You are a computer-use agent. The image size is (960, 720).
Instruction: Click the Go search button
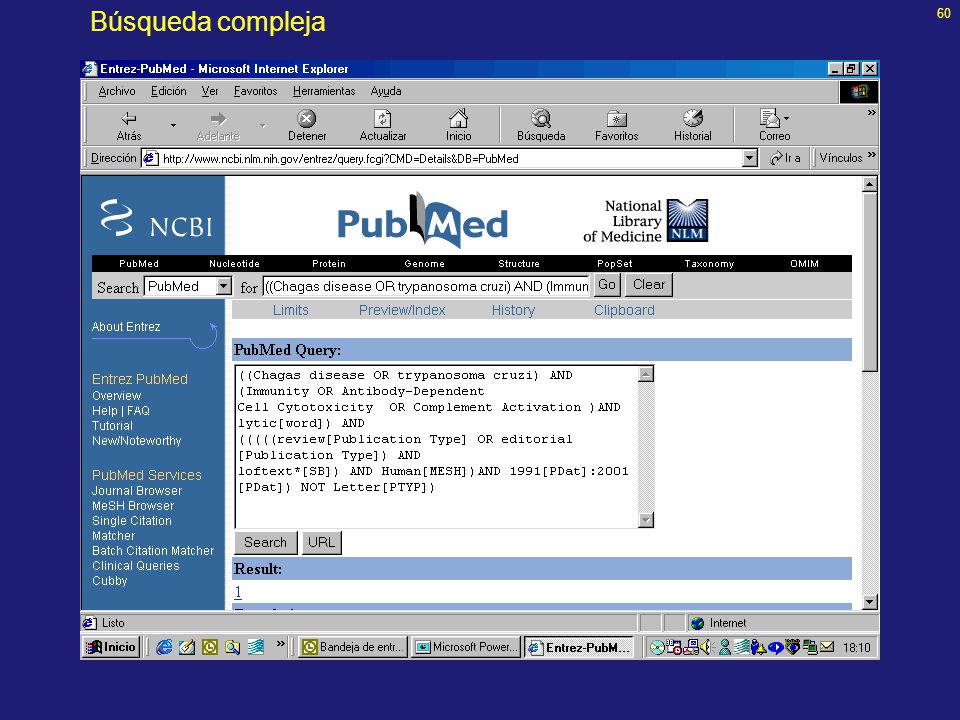pyautogui.click(x=607, y=285)
